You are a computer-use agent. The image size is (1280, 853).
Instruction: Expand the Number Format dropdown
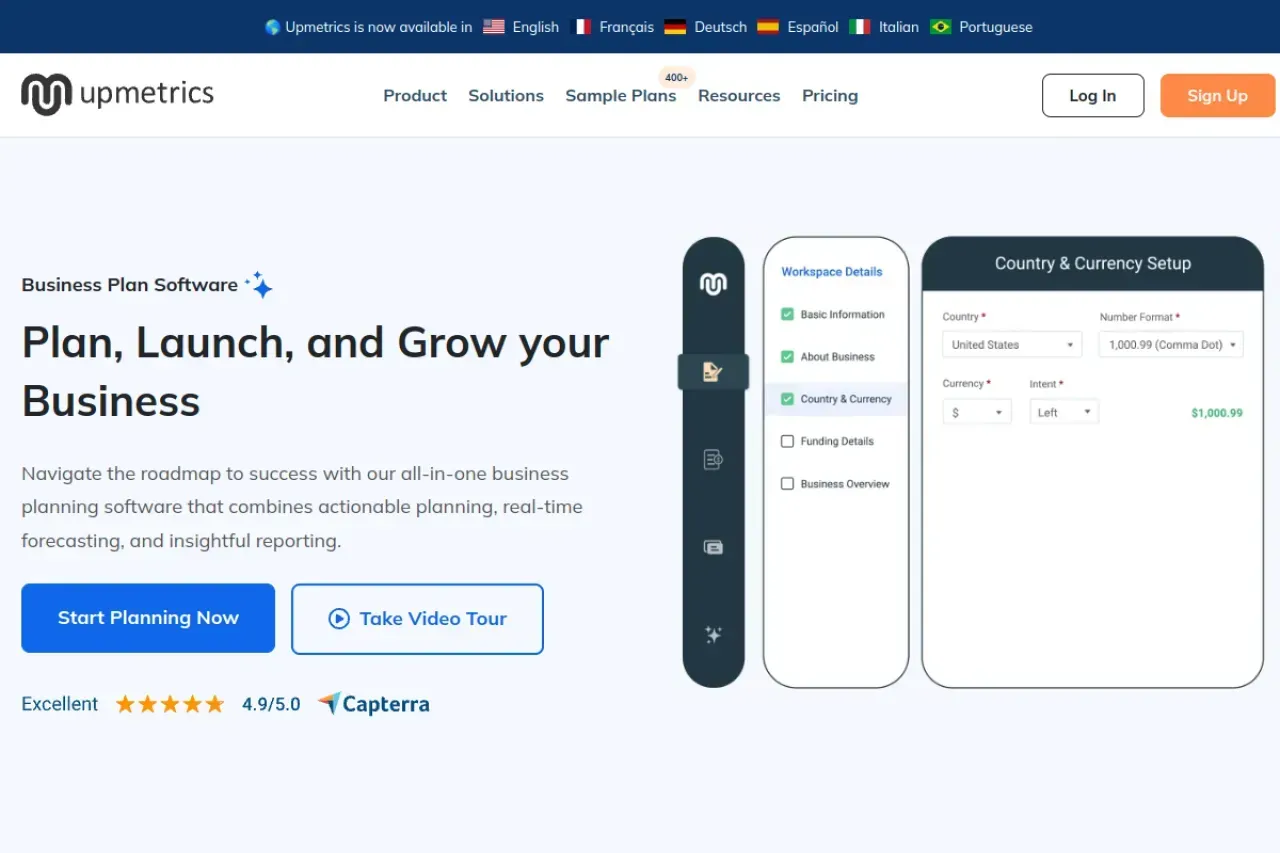pyautogui.click(x=1171, y=345)
